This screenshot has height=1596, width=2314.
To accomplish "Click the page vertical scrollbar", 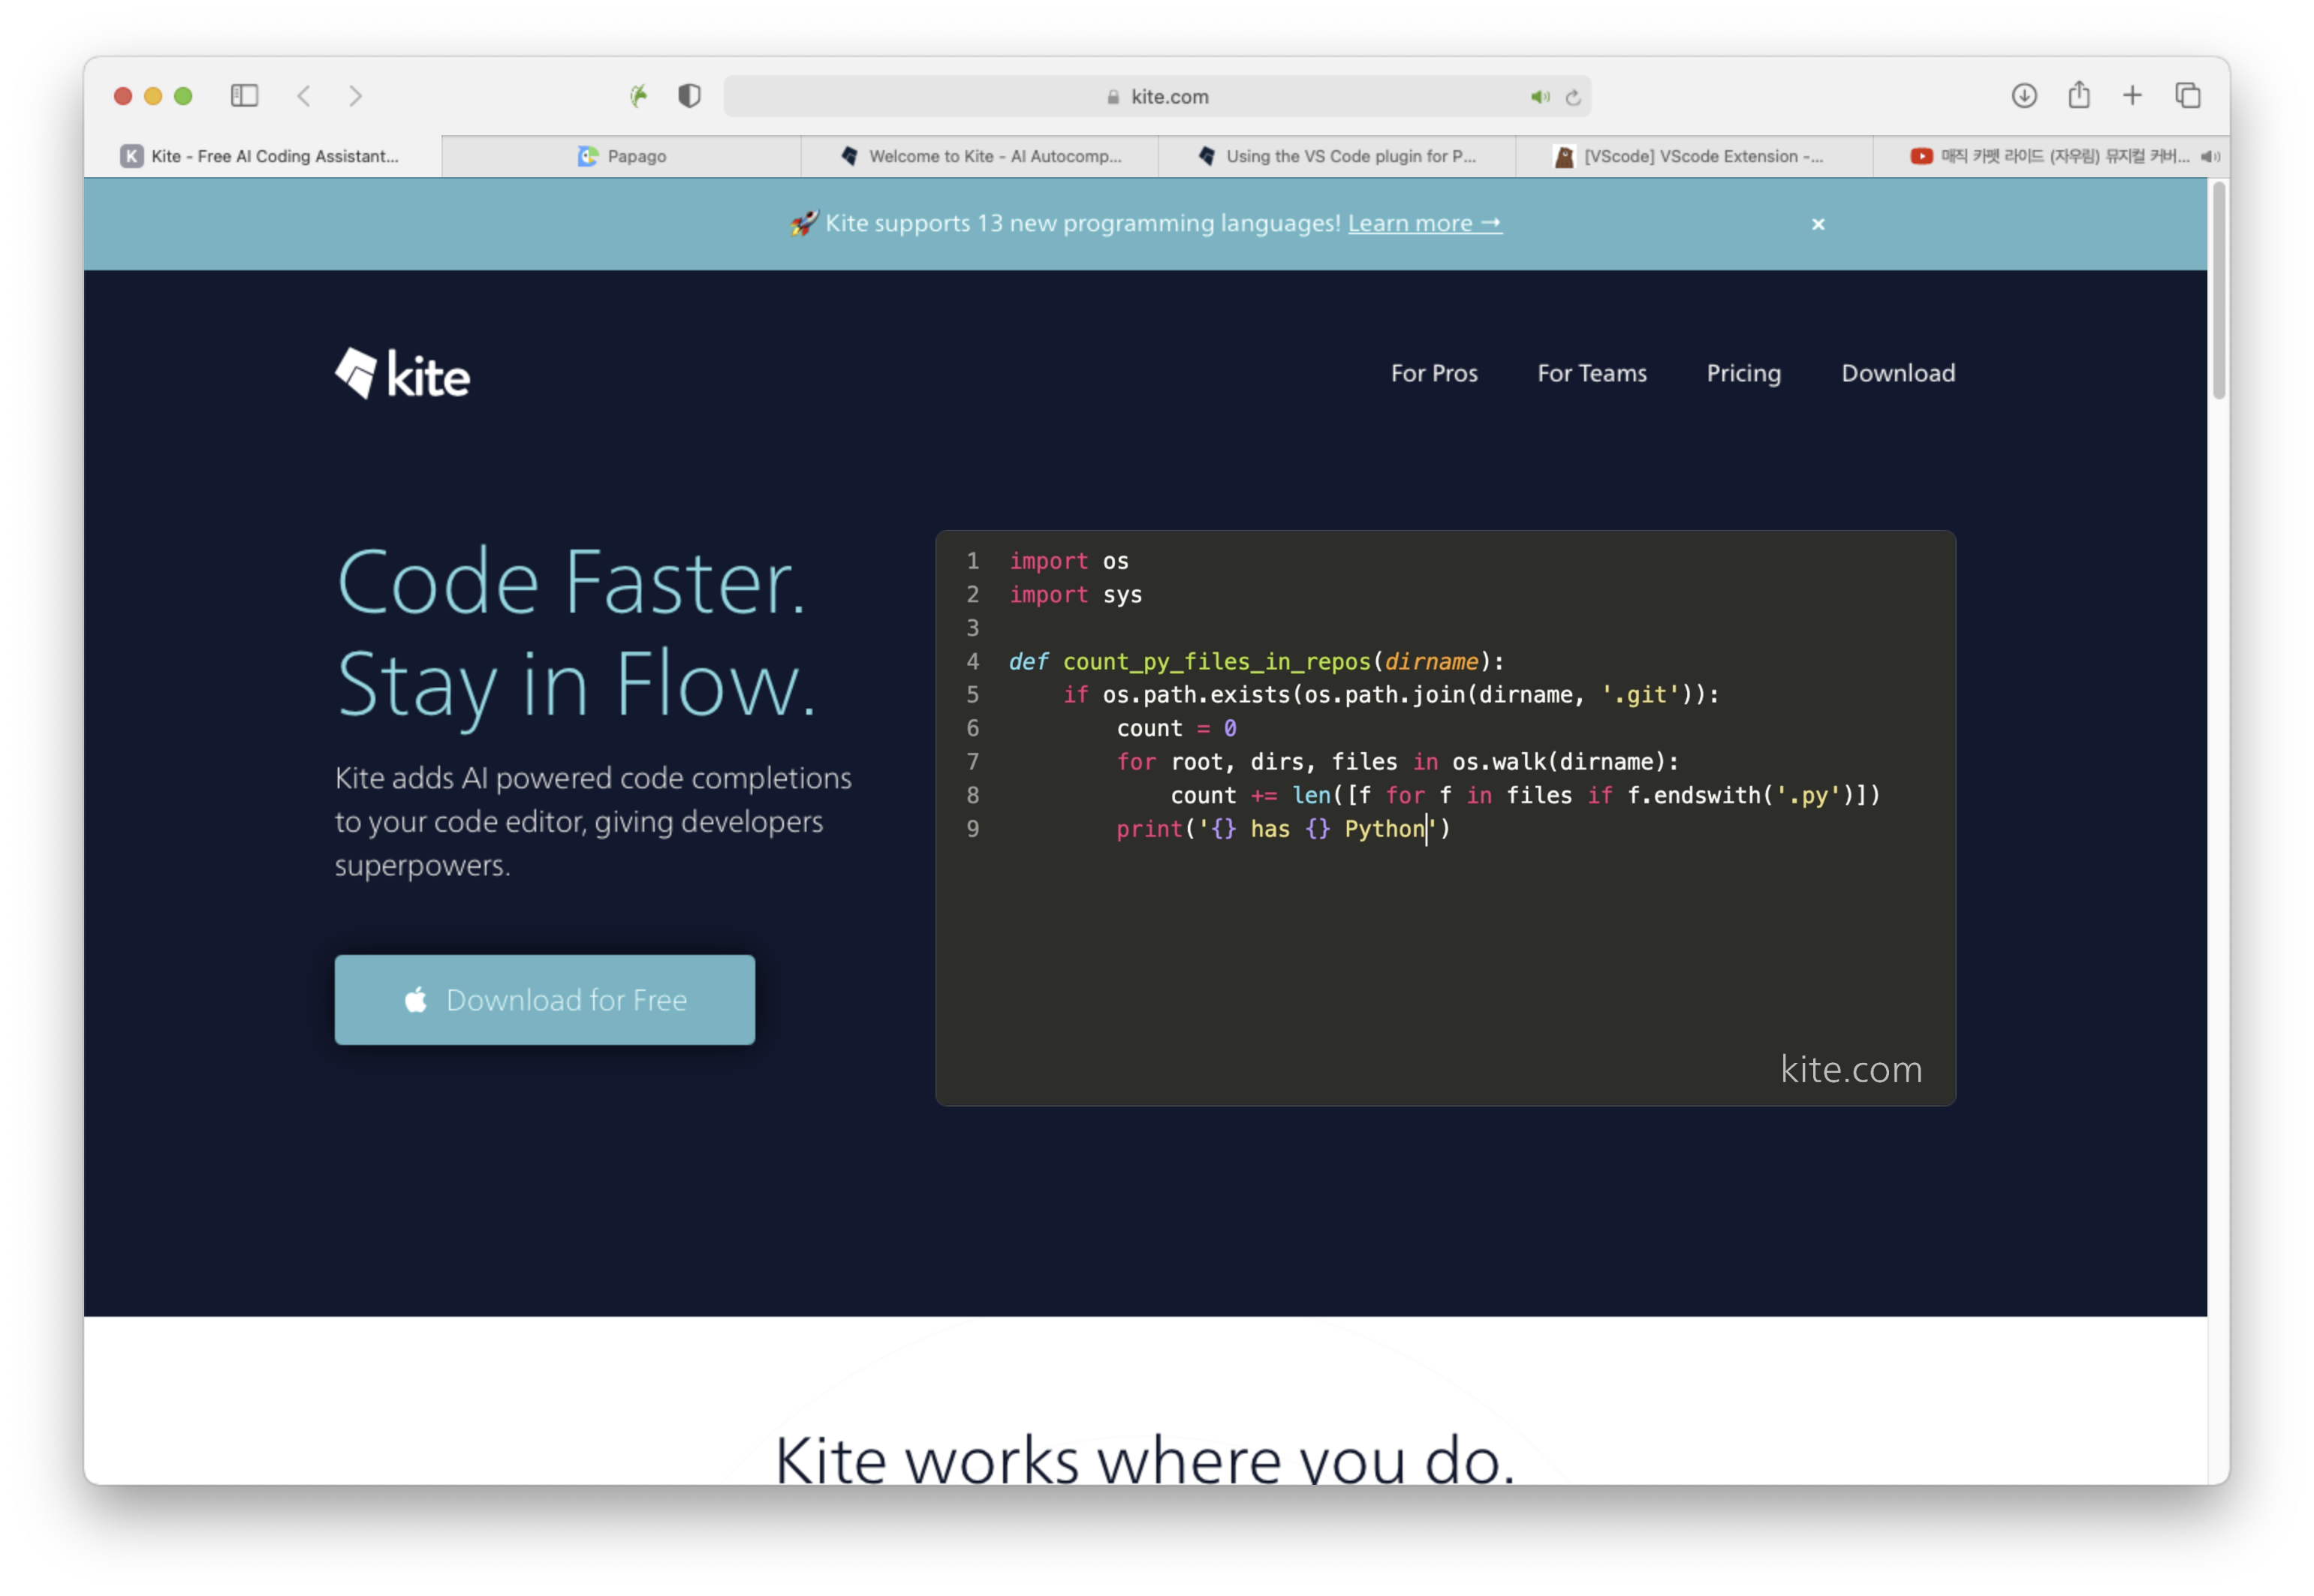I will pos(2218,290).
